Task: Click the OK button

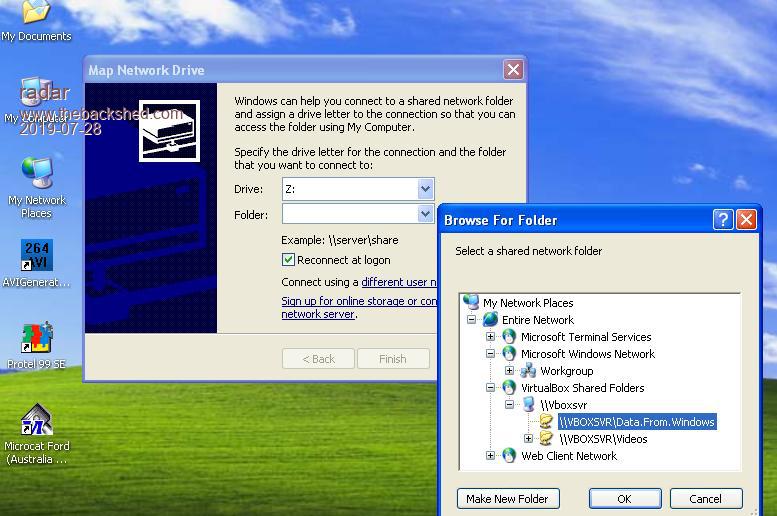Action: [x=624, y=499]
